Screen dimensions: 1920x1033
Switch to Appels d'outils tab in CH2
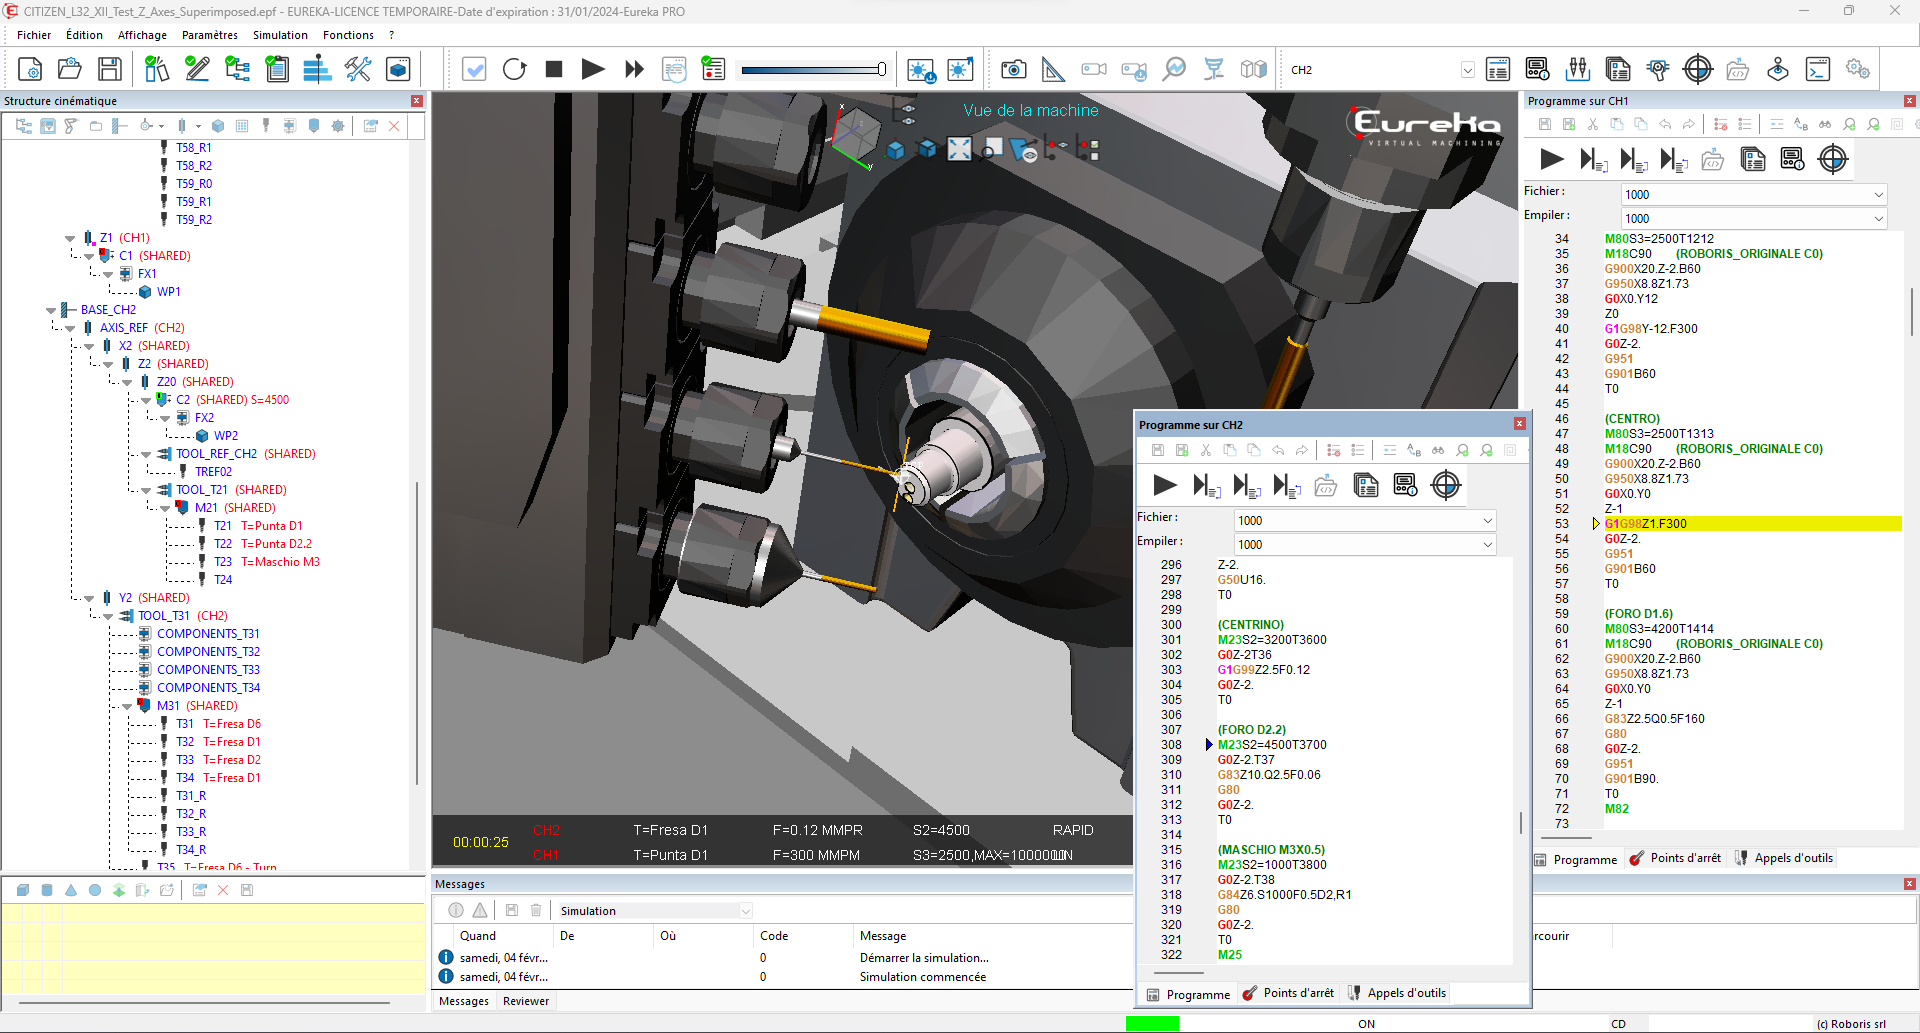[1397, 993]
